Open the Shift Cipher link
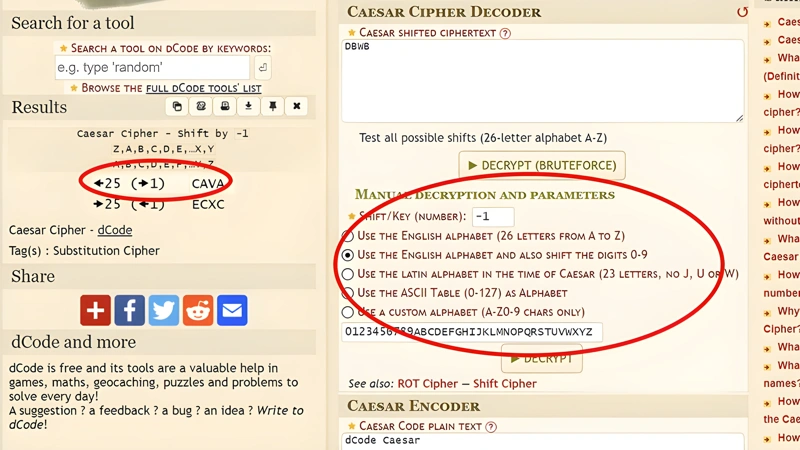Viewport: 800px width, 450px height. (505, 384)
